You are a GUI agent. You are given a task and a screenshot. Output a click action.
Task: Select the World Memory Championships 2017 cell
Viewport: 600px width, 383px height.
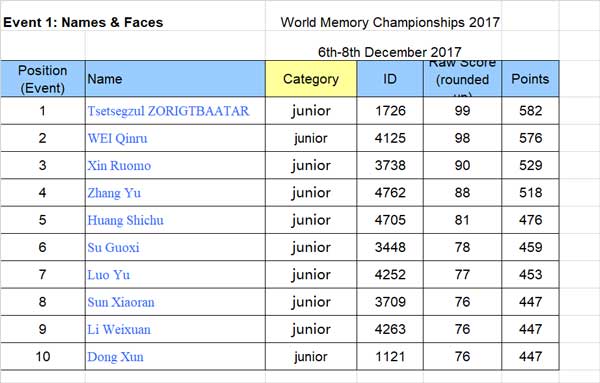coord(390,22)
